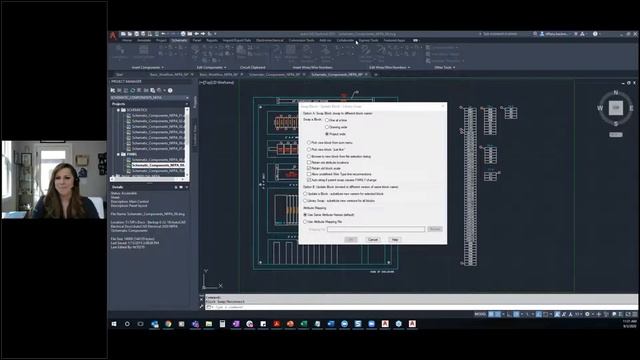
Task: Switch to the Reports ribbon tab
Action: tap(212, 40)
